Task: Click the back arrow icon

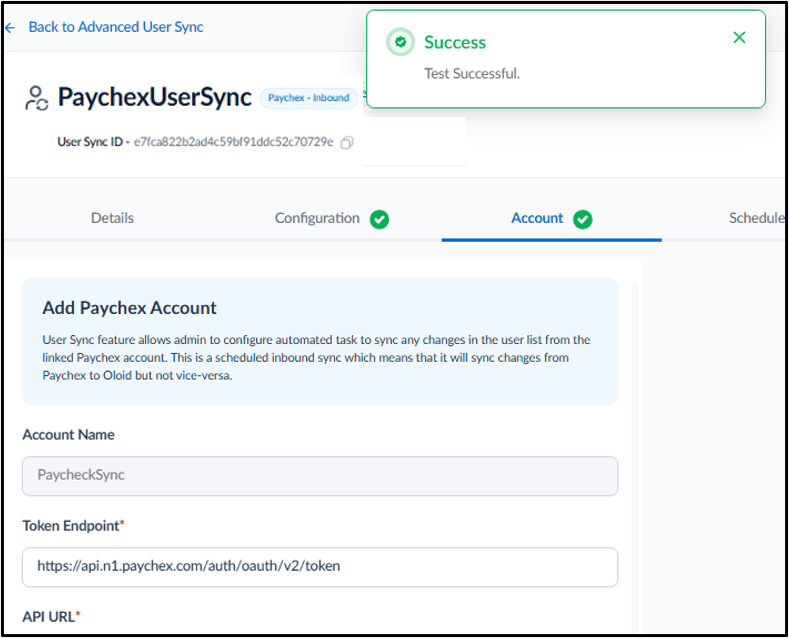Action: pos(10,28)
